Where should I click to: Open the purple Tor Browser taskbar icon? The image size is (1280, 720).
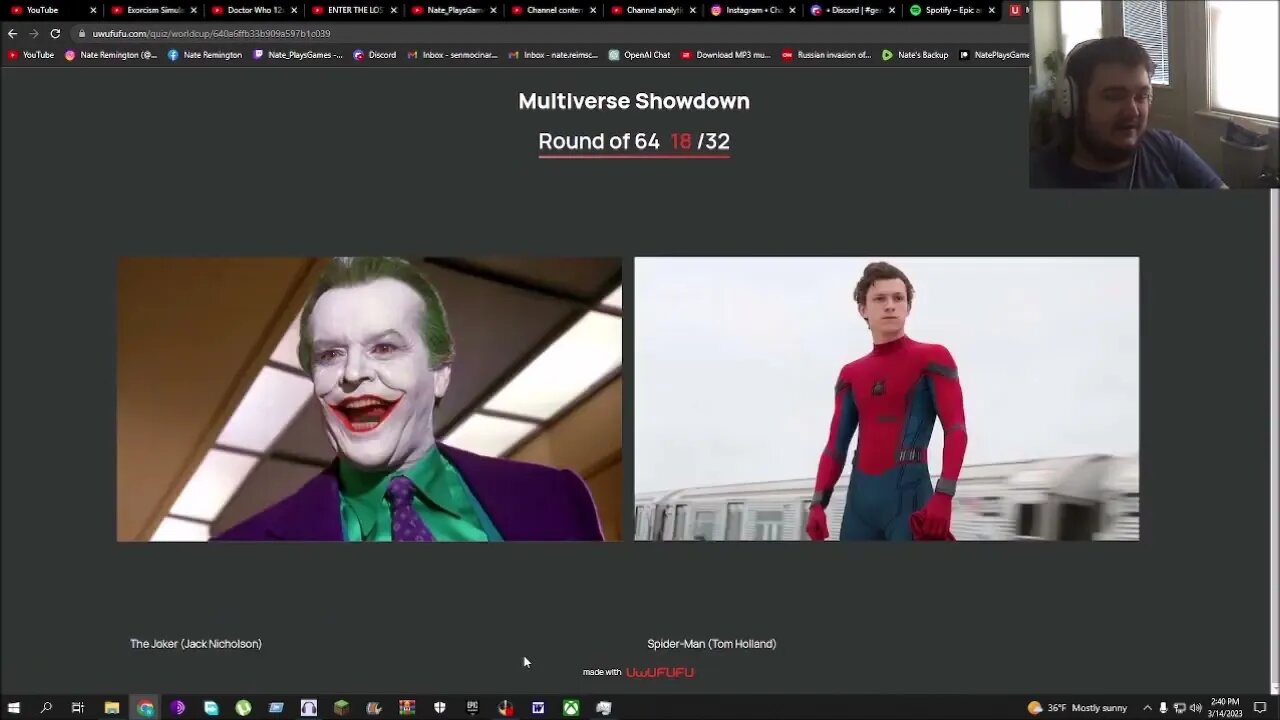tap(178, 708)
